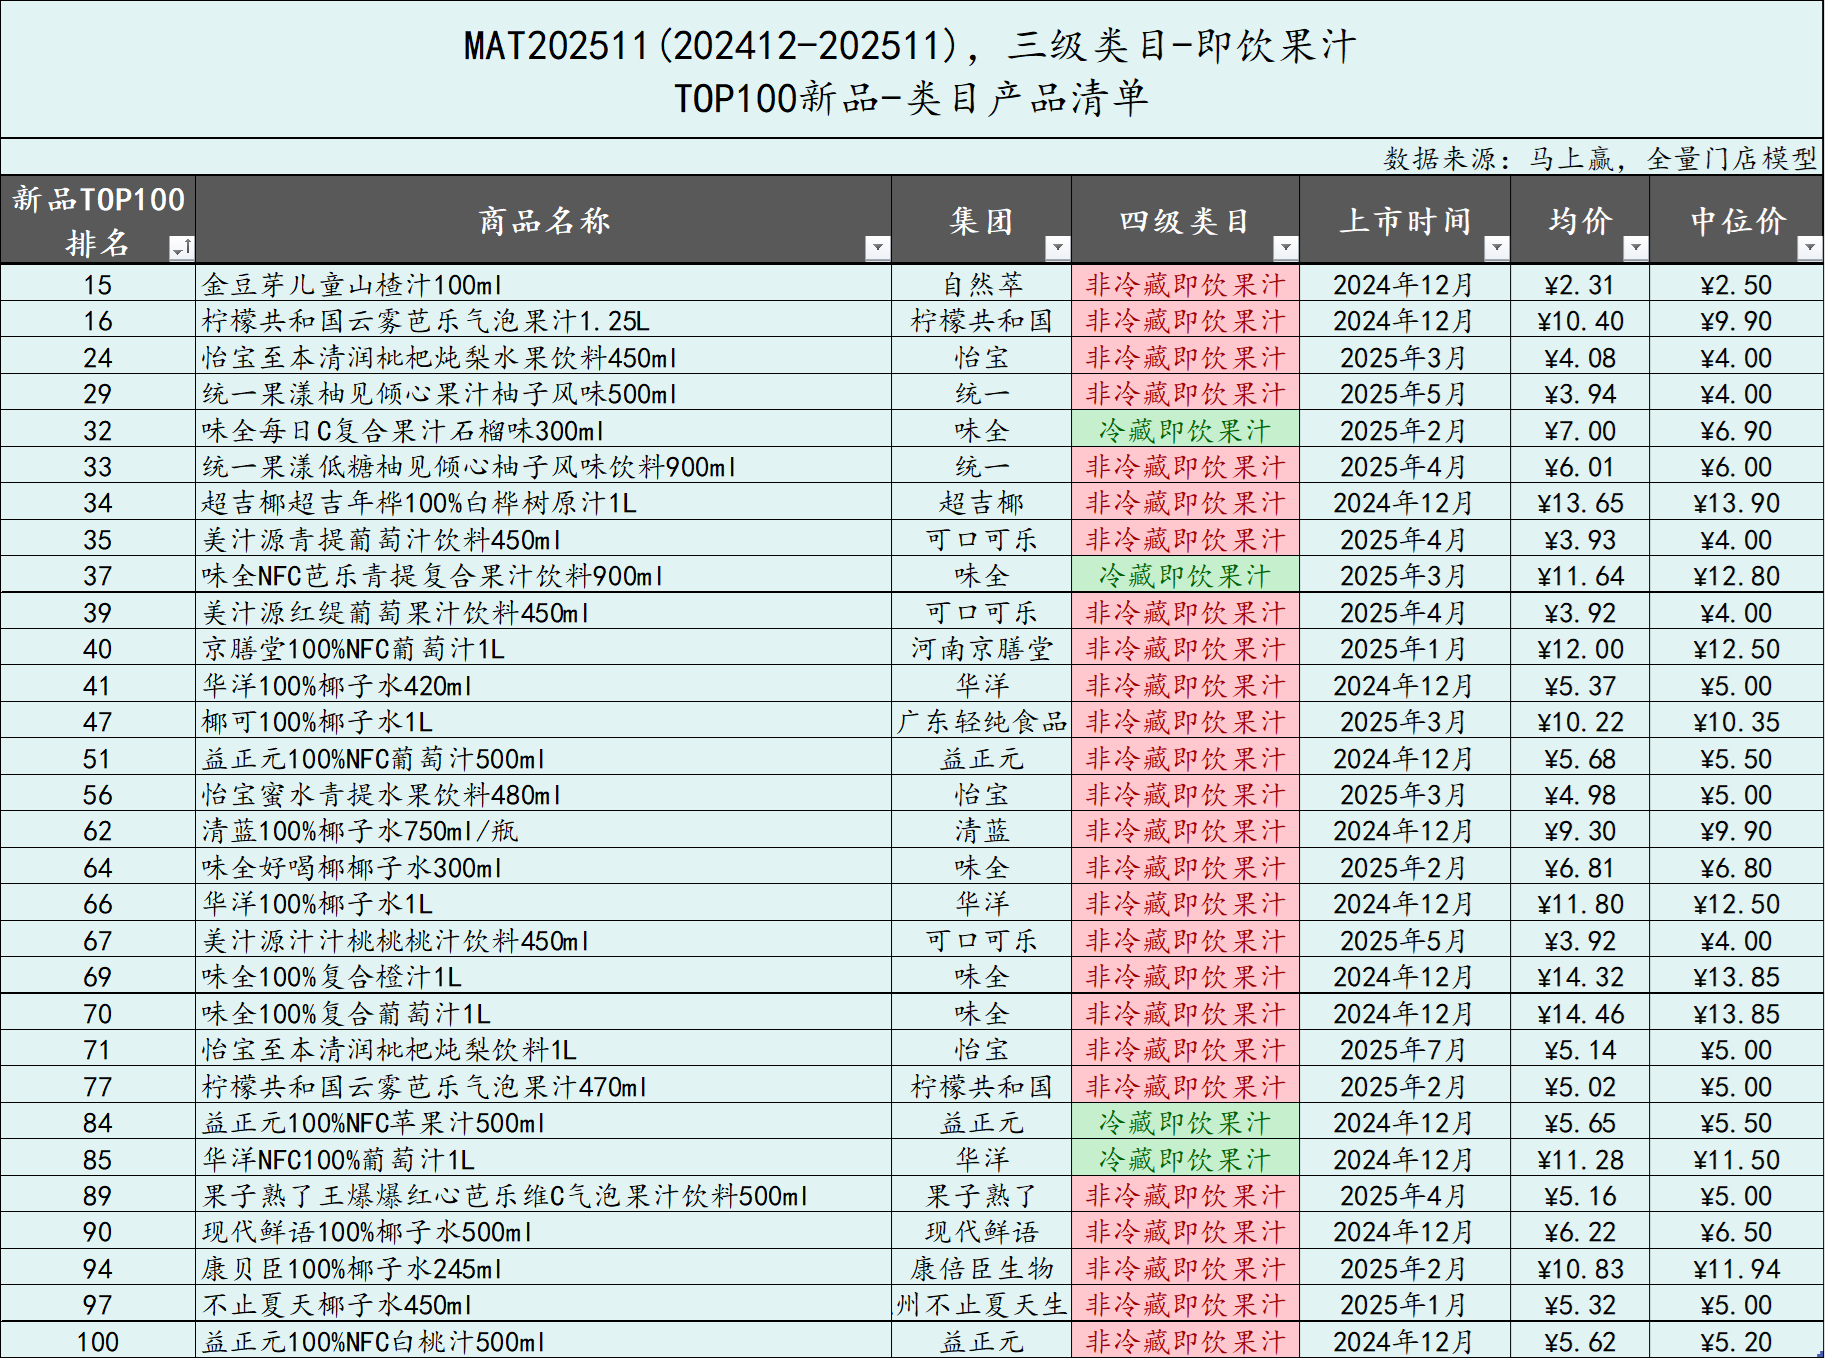Select the 数据来源 note cell

click(x=1598, y=158)
